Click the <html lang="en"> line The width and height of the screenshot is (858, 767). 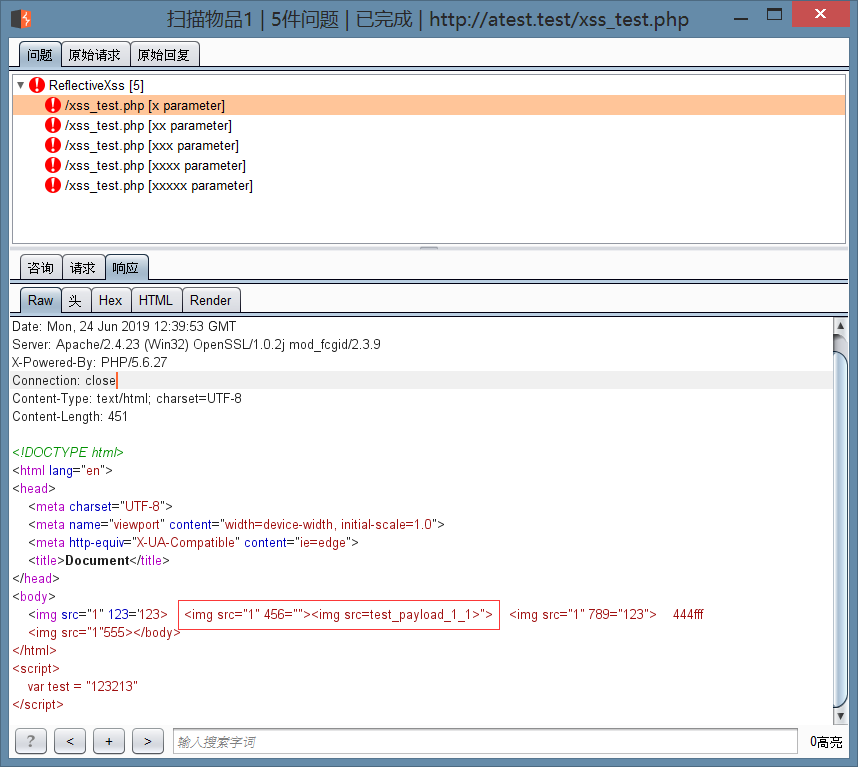62,470
